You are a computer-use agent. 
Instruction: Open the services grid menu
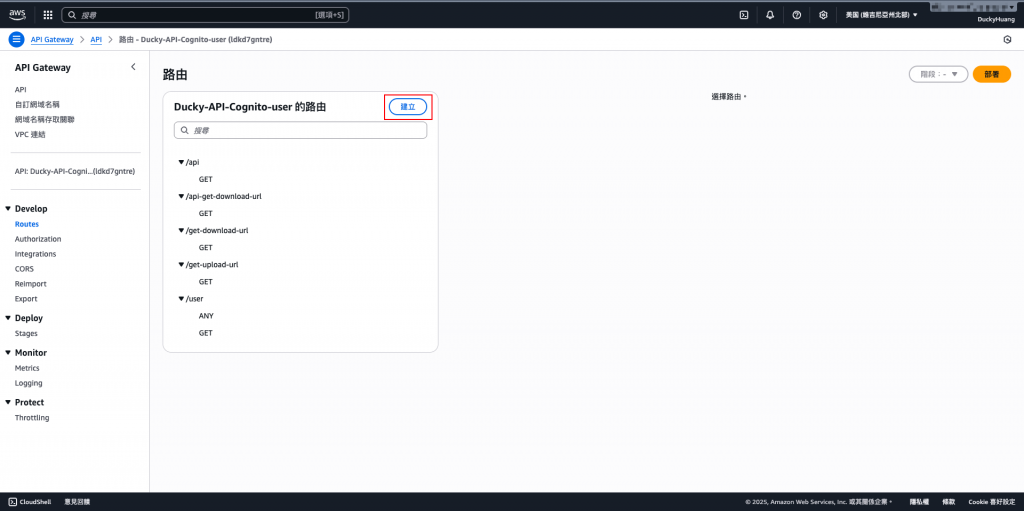click(48, 14)
